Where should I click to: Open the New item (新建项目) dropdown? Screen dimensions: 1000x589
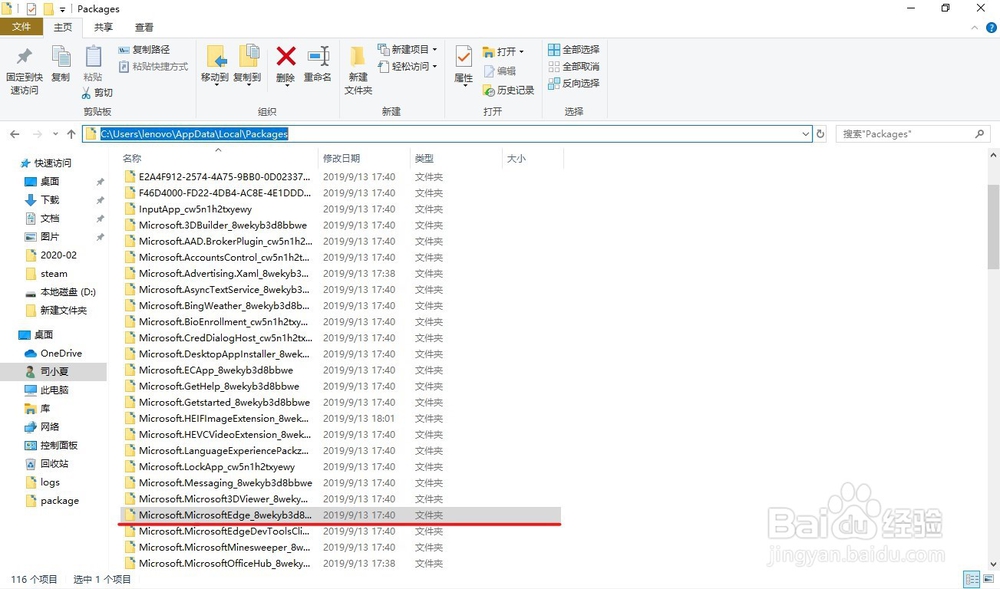pos(408,50)
